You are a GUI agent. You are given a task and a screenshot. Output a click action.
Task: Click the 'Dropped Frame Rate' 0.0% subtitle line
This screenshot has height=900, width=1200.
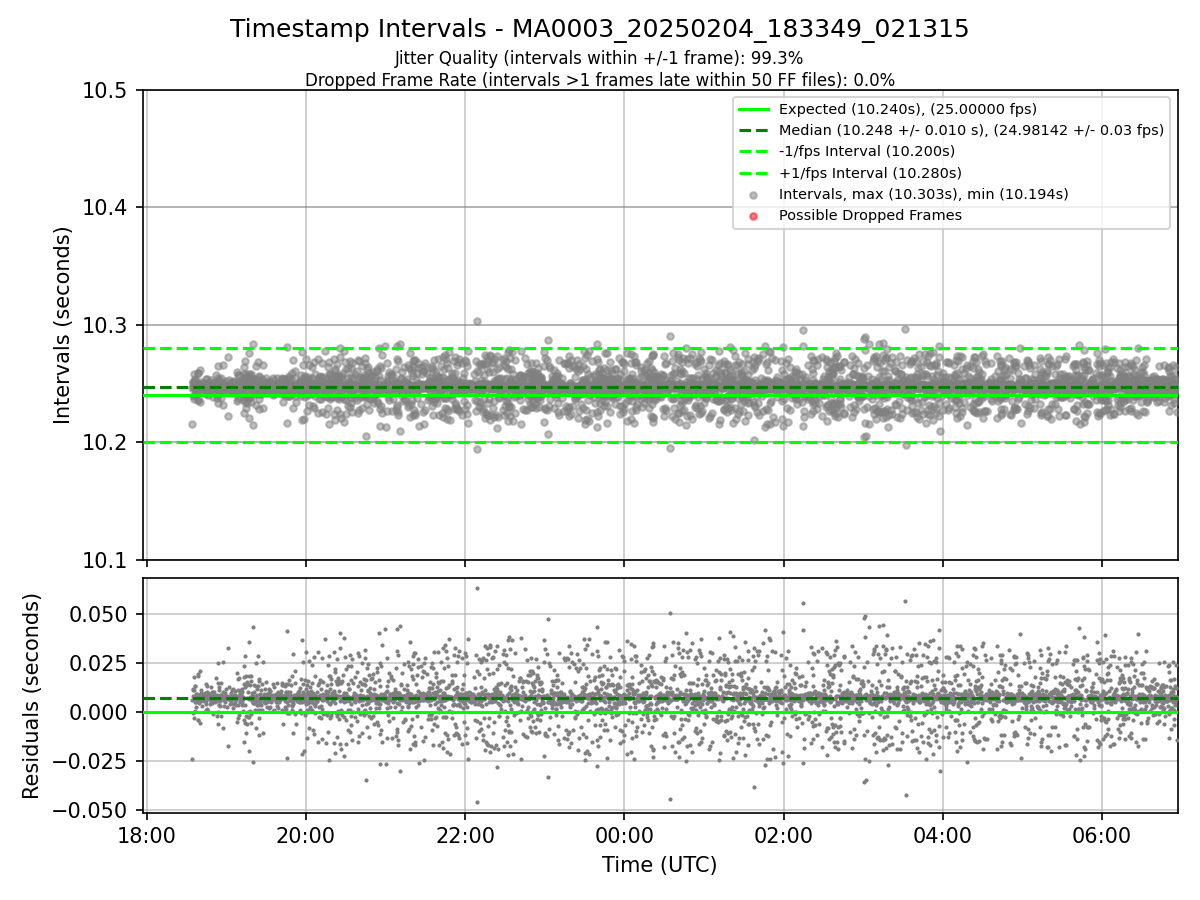pos(599,79)
